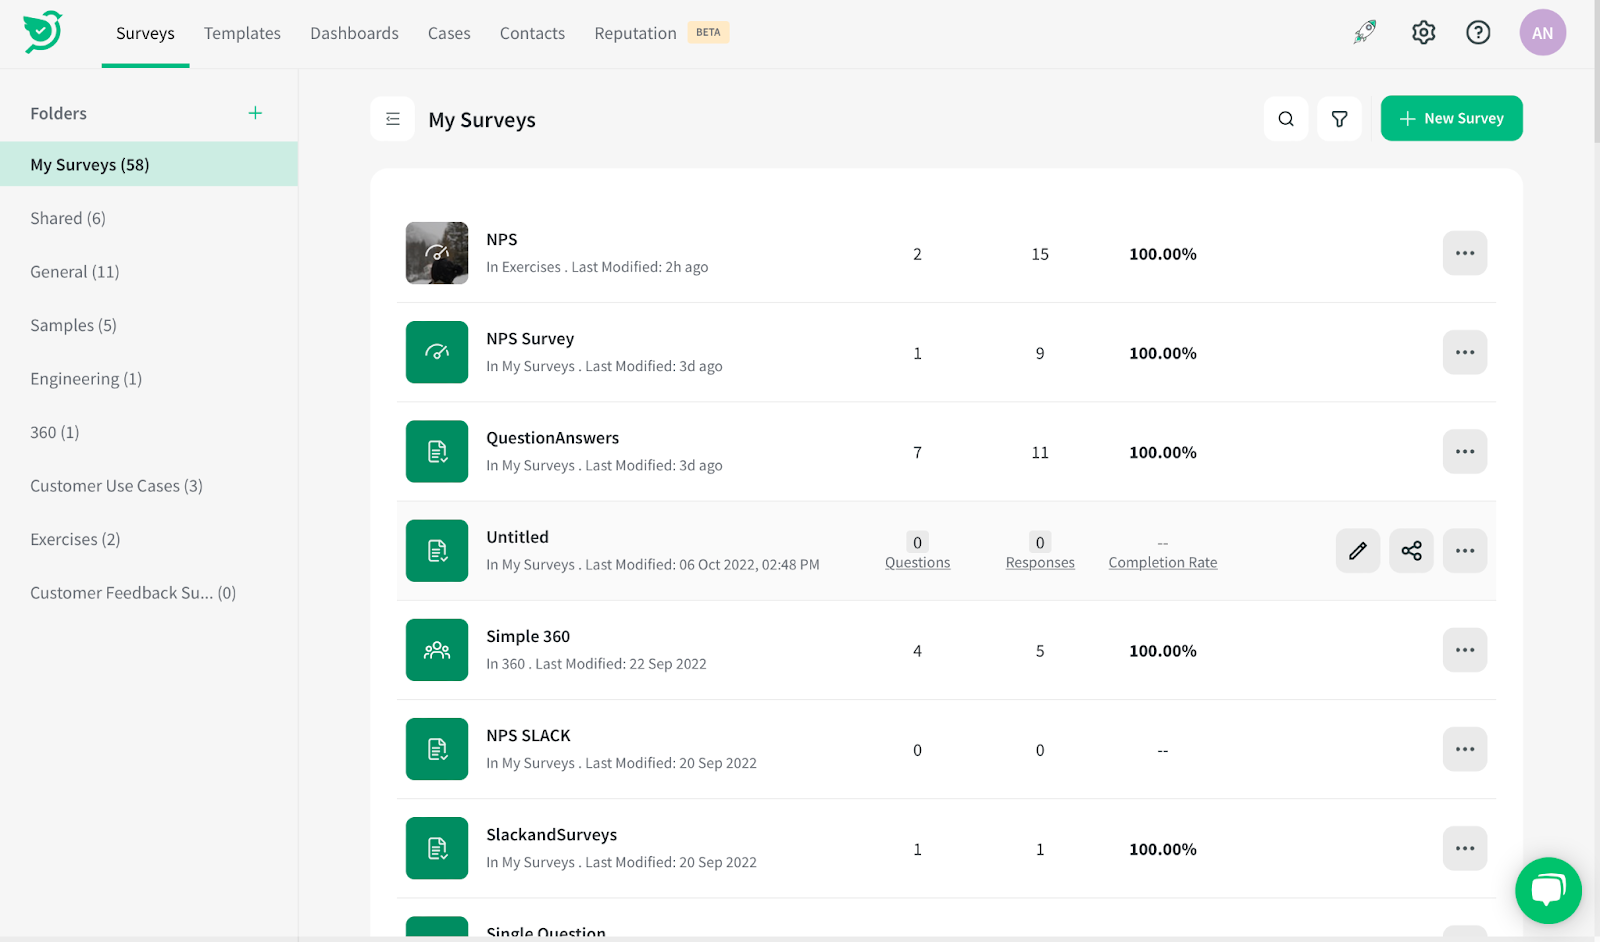Click the SlackandSurveys form icon
The height and width of the screenshot is (942, 1600).
click(437, 848)
